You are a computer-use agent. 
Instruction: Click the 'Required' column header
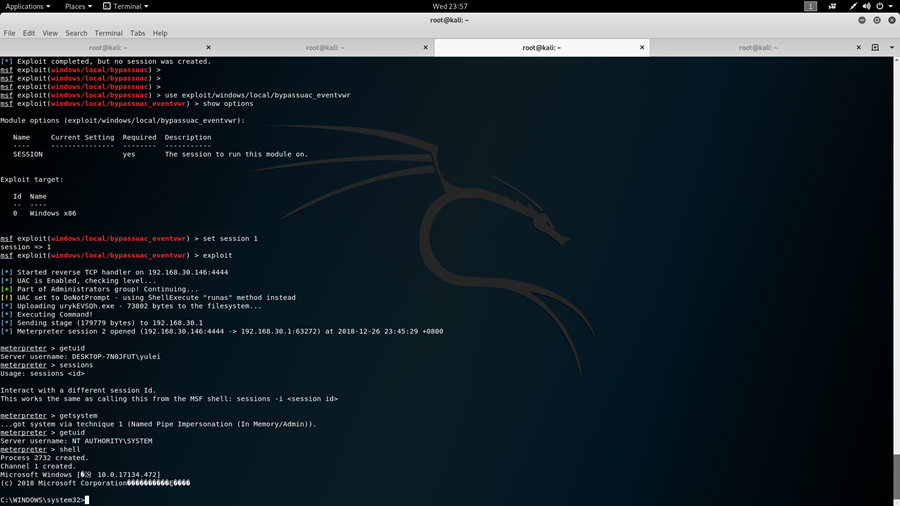point(139,138)
